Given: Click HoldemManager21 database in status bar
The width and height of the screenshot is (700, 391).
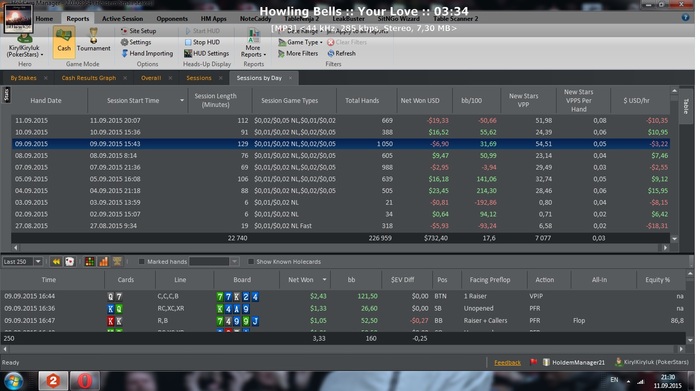Looking at the screenshot, I should [x=574, y=362].
